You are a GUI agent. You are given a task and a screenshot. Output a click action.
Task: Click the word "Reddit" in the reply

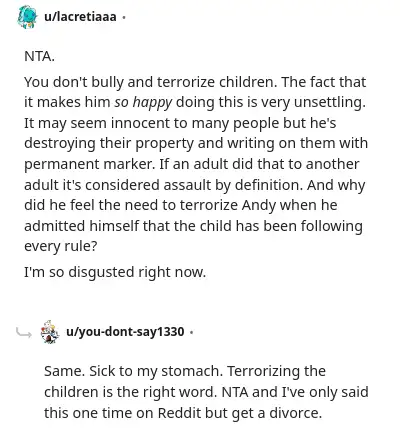click(179, 413)
